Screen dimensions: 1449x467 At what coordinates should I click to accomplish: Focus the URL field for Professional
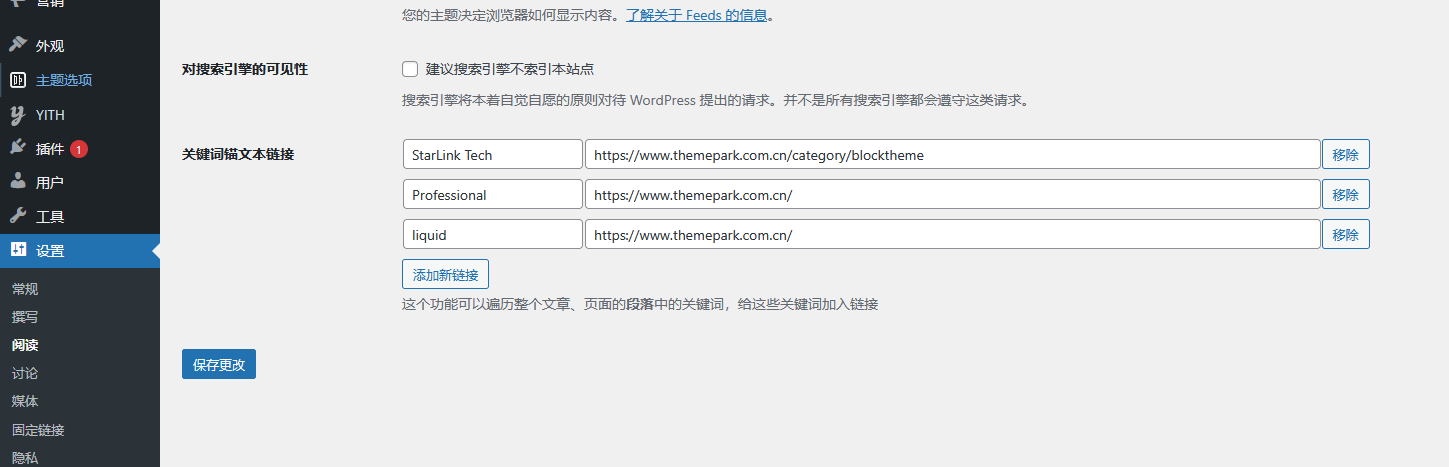point(953,195)
